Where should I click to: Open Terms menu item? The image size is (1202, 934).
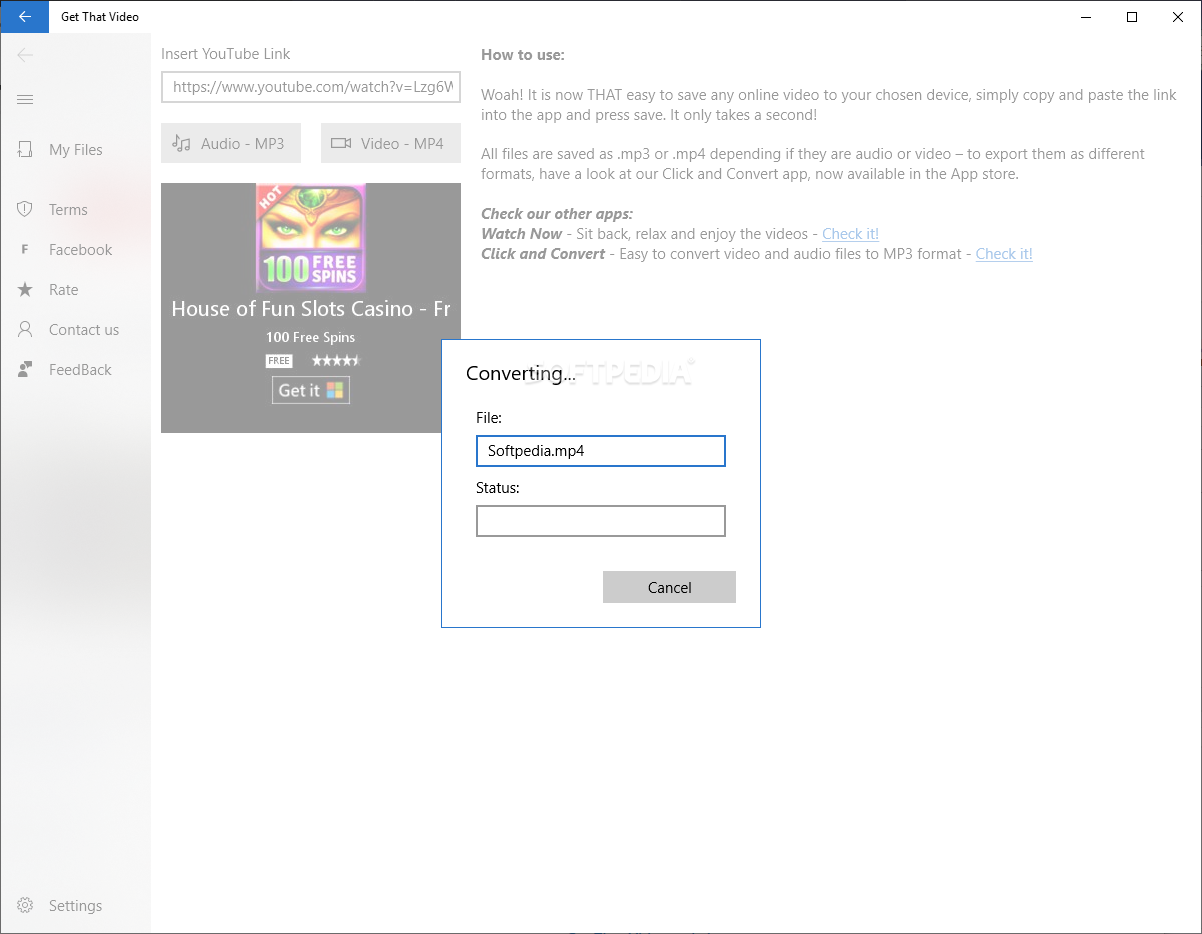click(75, 209)
